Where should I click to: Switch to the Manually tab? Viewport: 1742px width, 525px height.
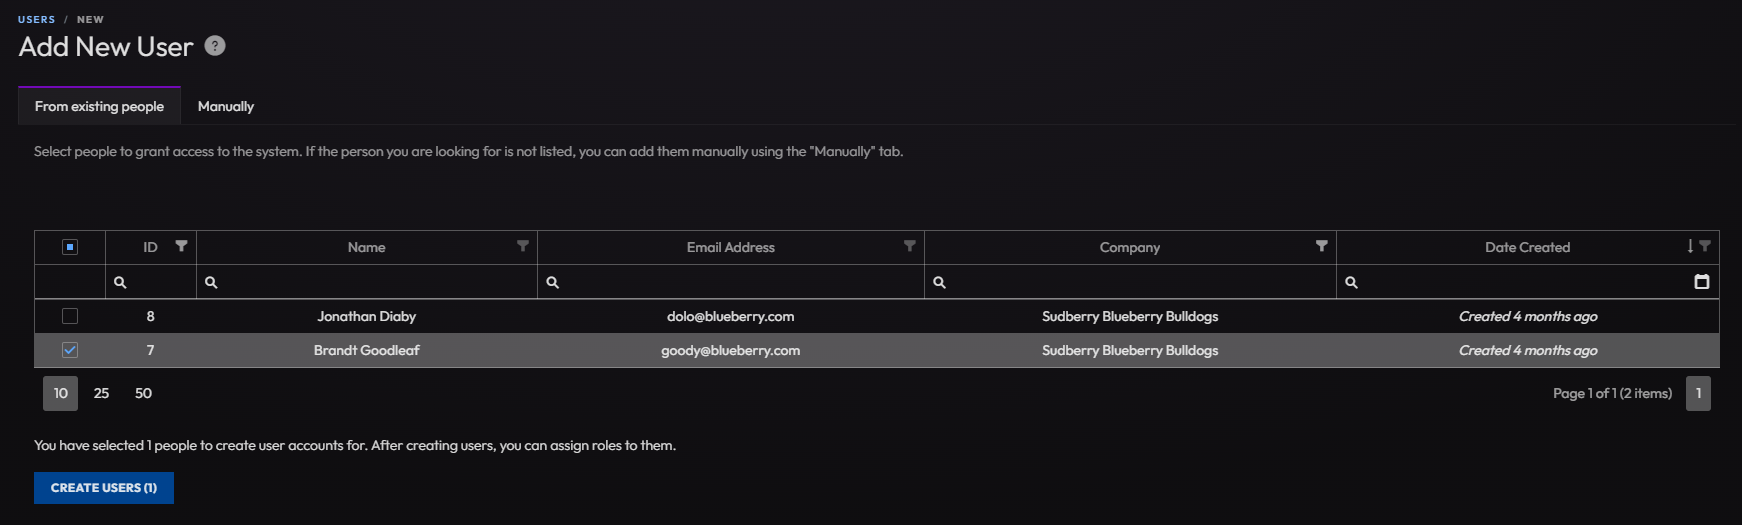pyautogui.click(x=226, y=106)
